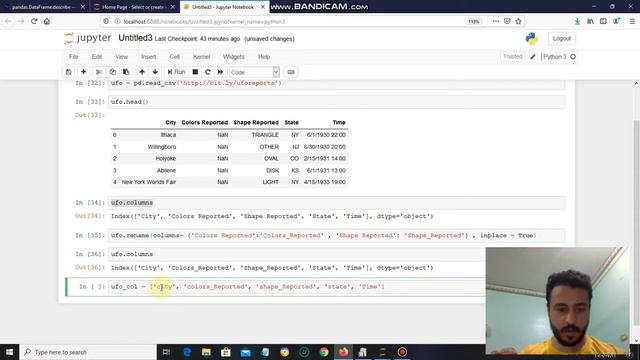The height and width of the screenshot is (360, 640).
Task: Bookmark this page star icon
Action: 518,21
